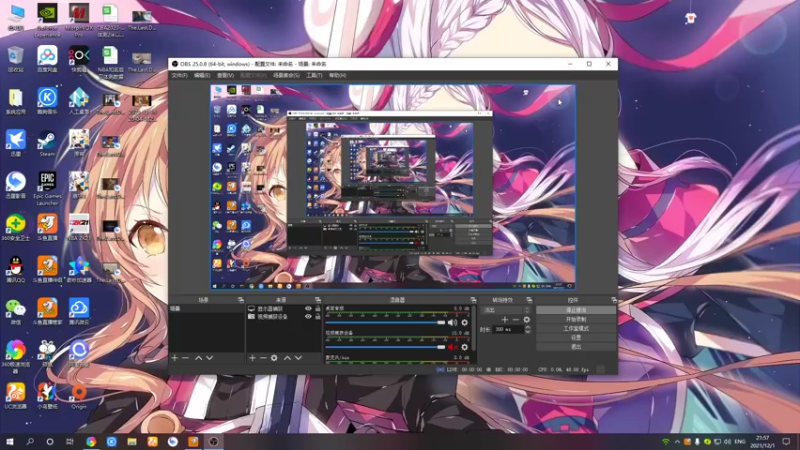
Task: Open OBS Settings (设置) button
Action: [576, 338]
